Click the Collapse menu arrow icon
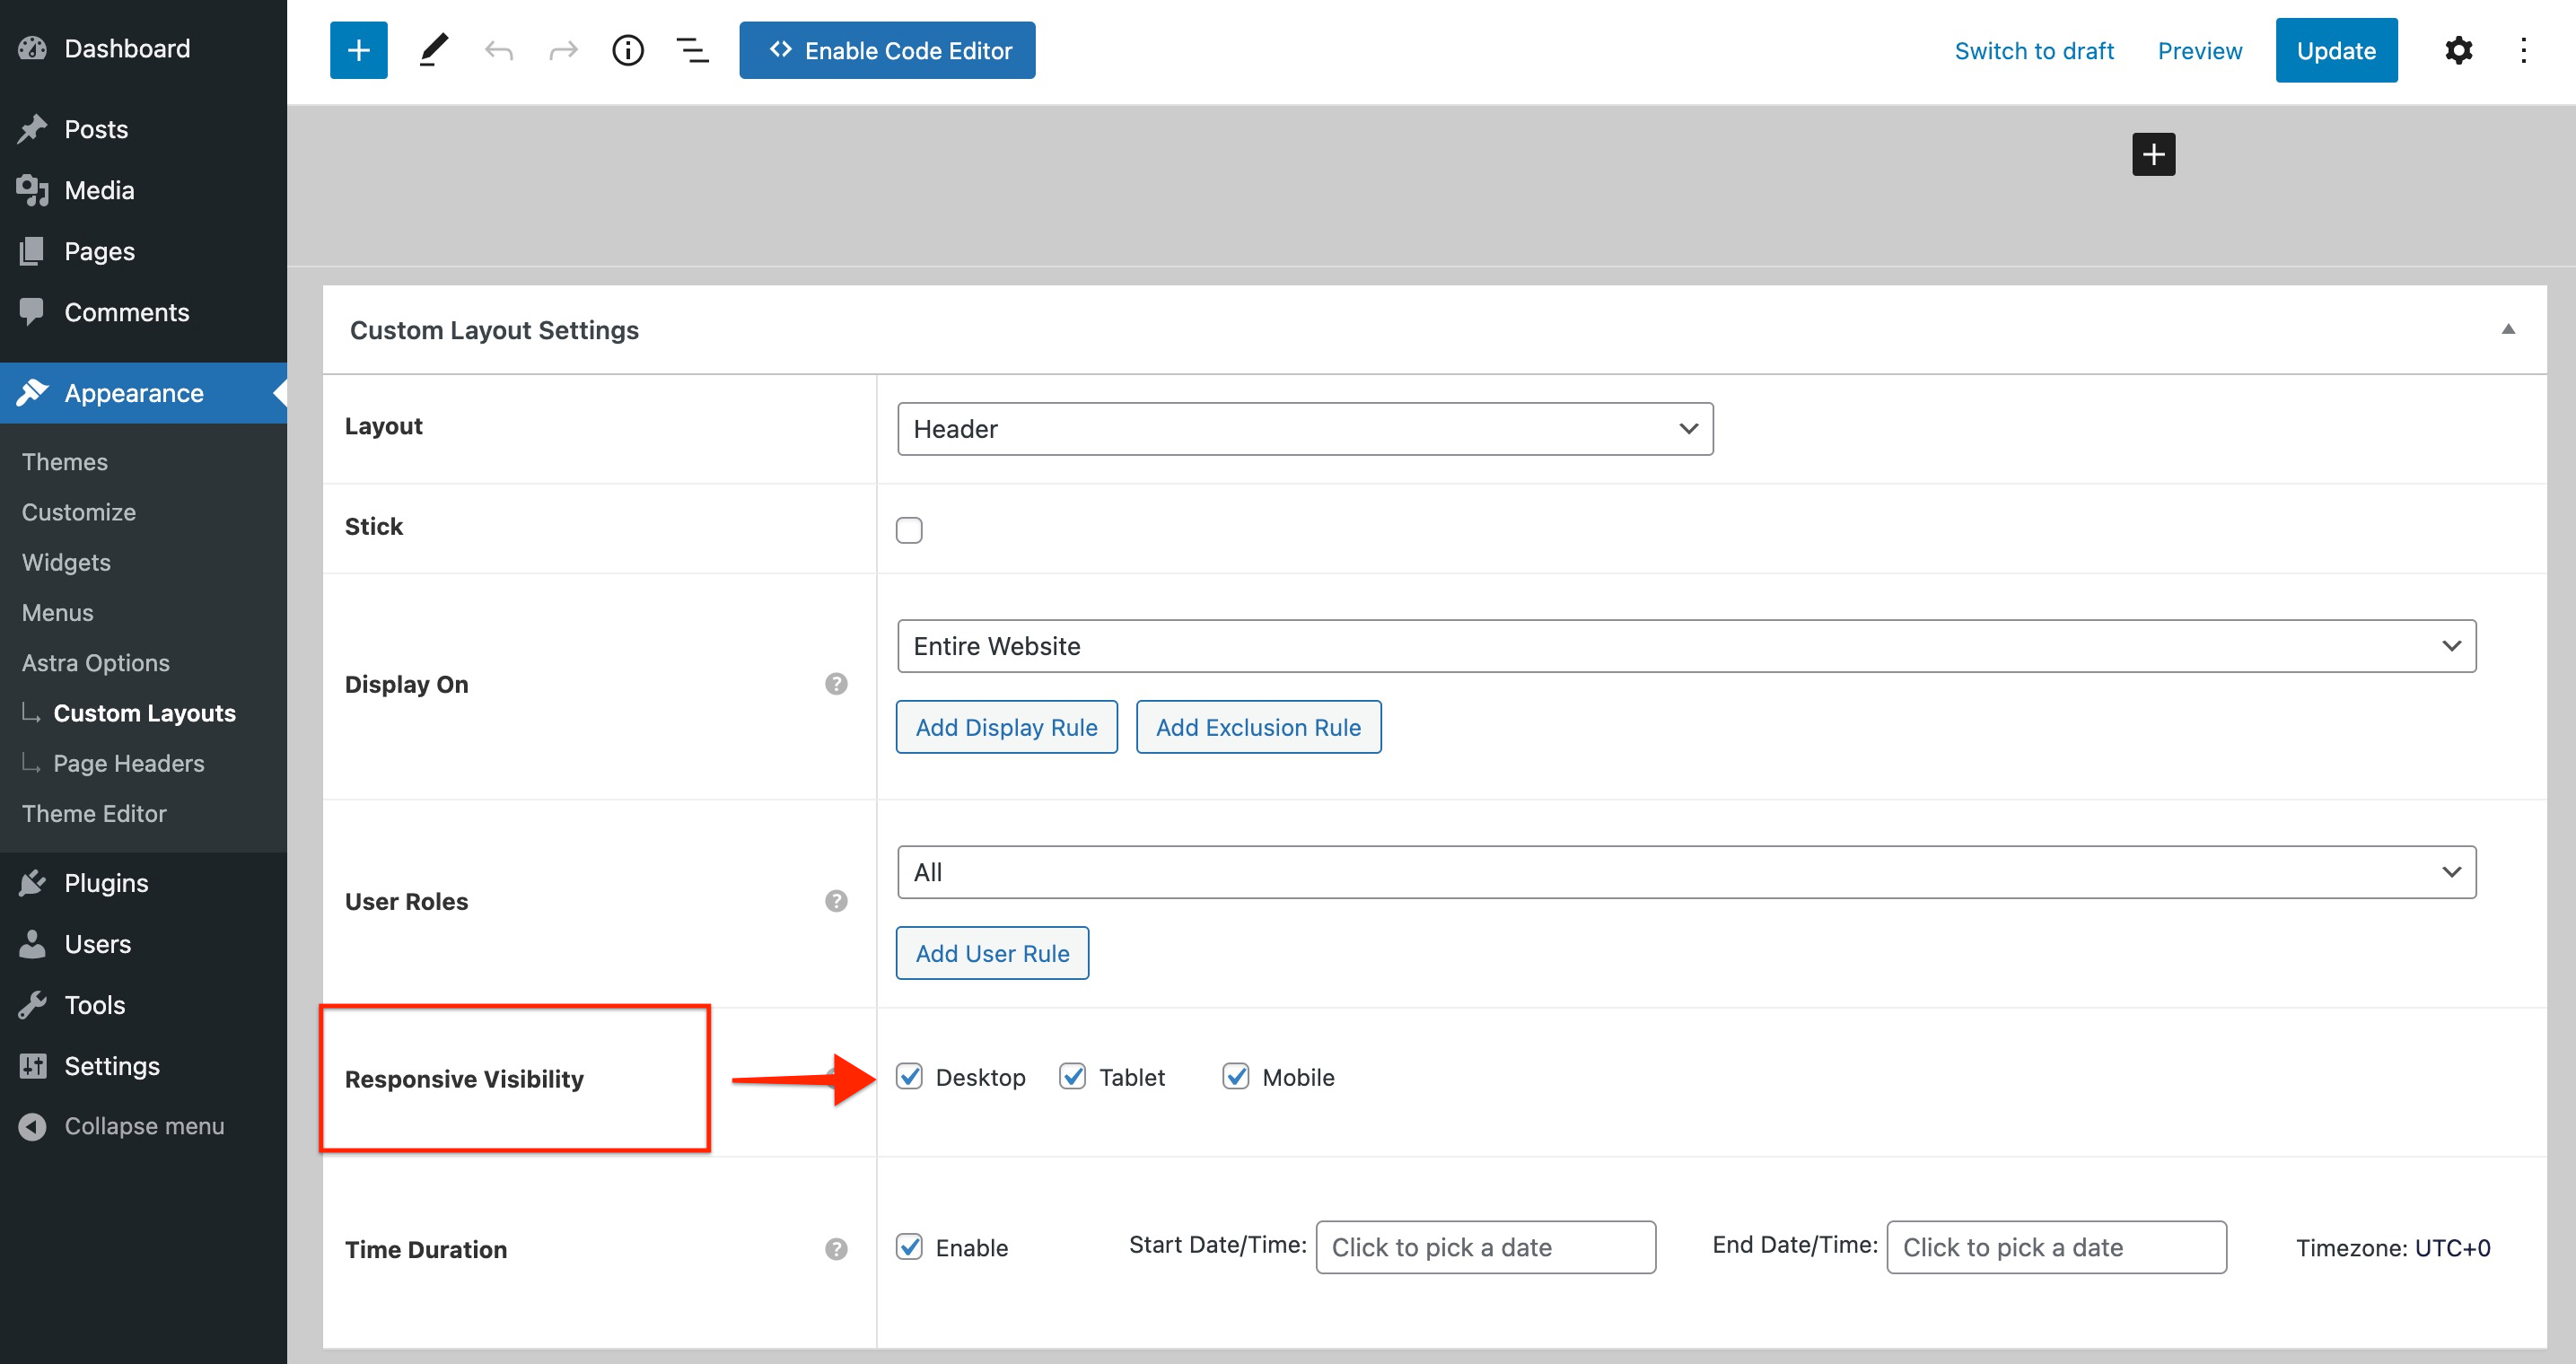Screen dimensions: 2576x1364 click(x=32, y=1127)
